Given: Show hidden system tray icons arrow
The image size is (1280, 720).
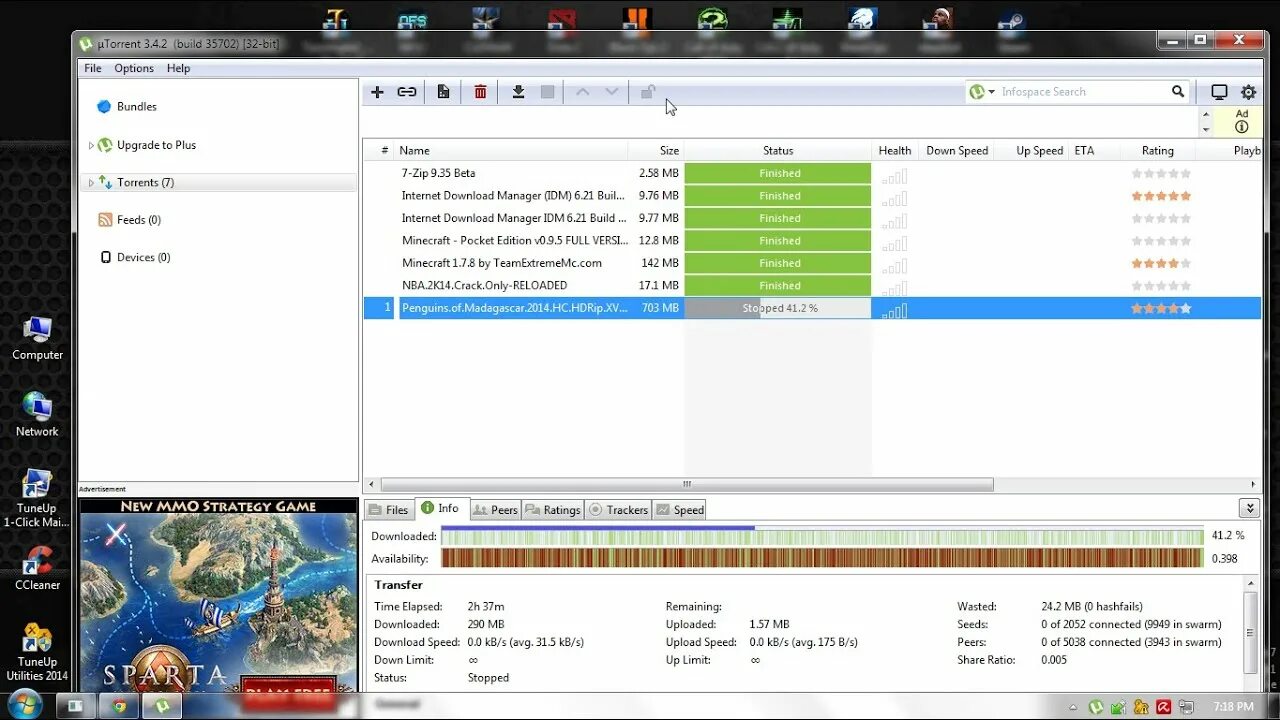Looking at the screenshot, I should point(1074,707).
